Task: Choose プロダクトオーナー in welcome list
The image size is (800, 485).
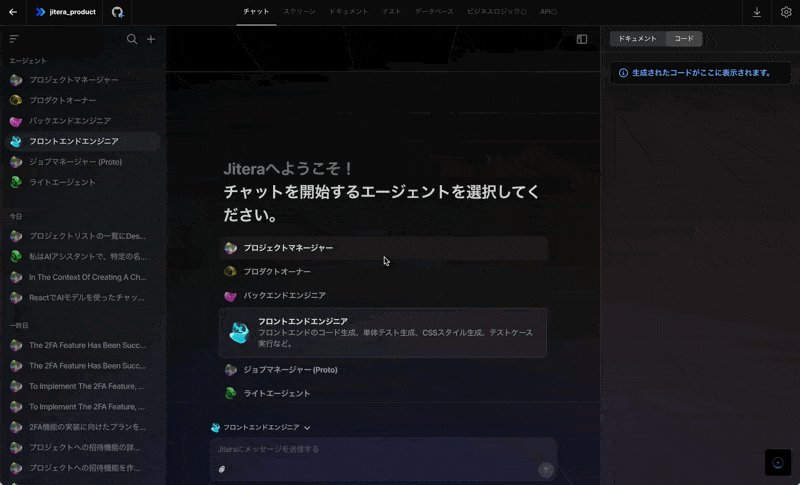Action: [383, 271]
